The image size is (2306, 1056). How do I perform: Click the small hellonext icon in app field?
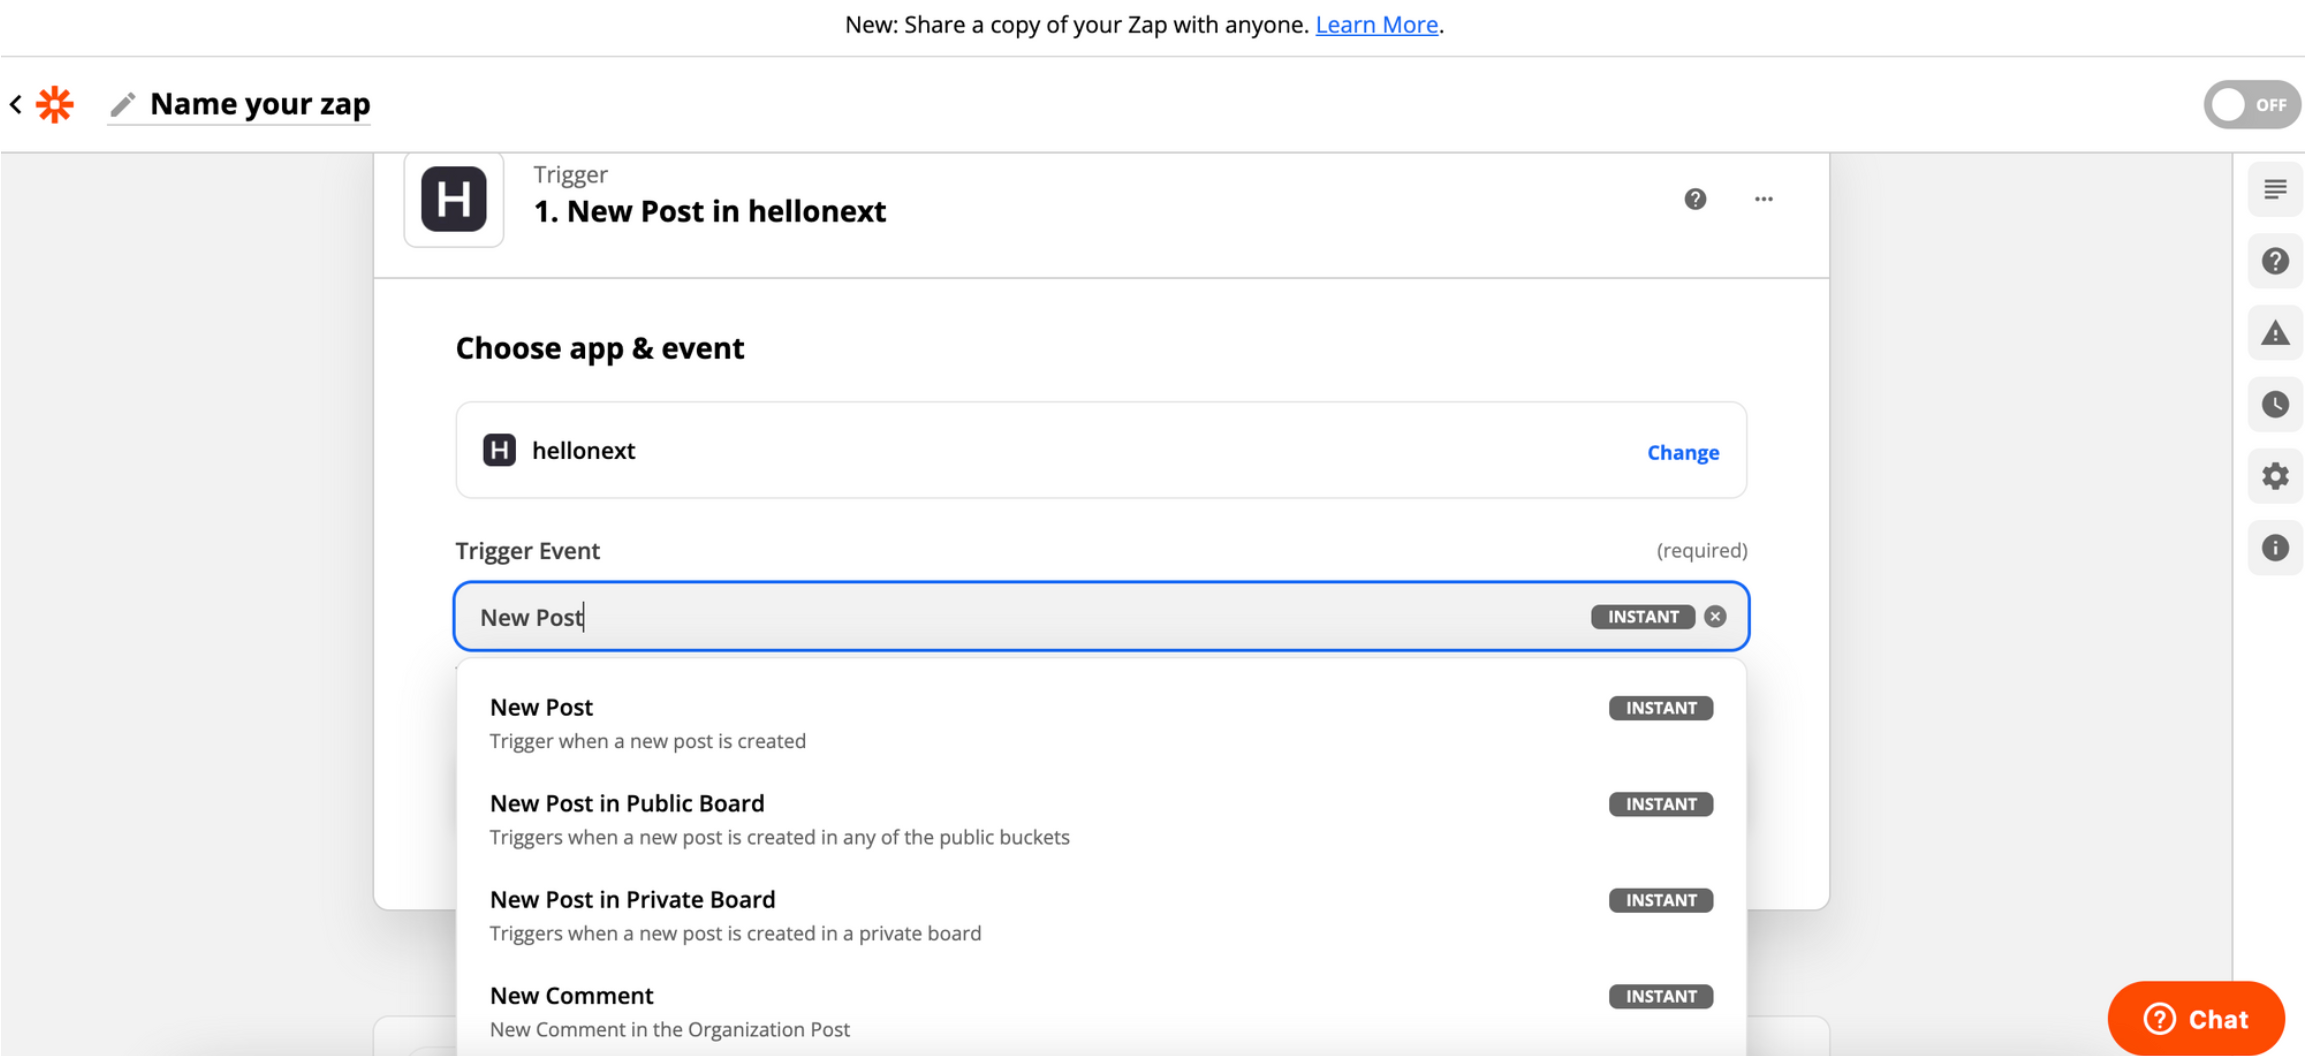coord(499,450)
